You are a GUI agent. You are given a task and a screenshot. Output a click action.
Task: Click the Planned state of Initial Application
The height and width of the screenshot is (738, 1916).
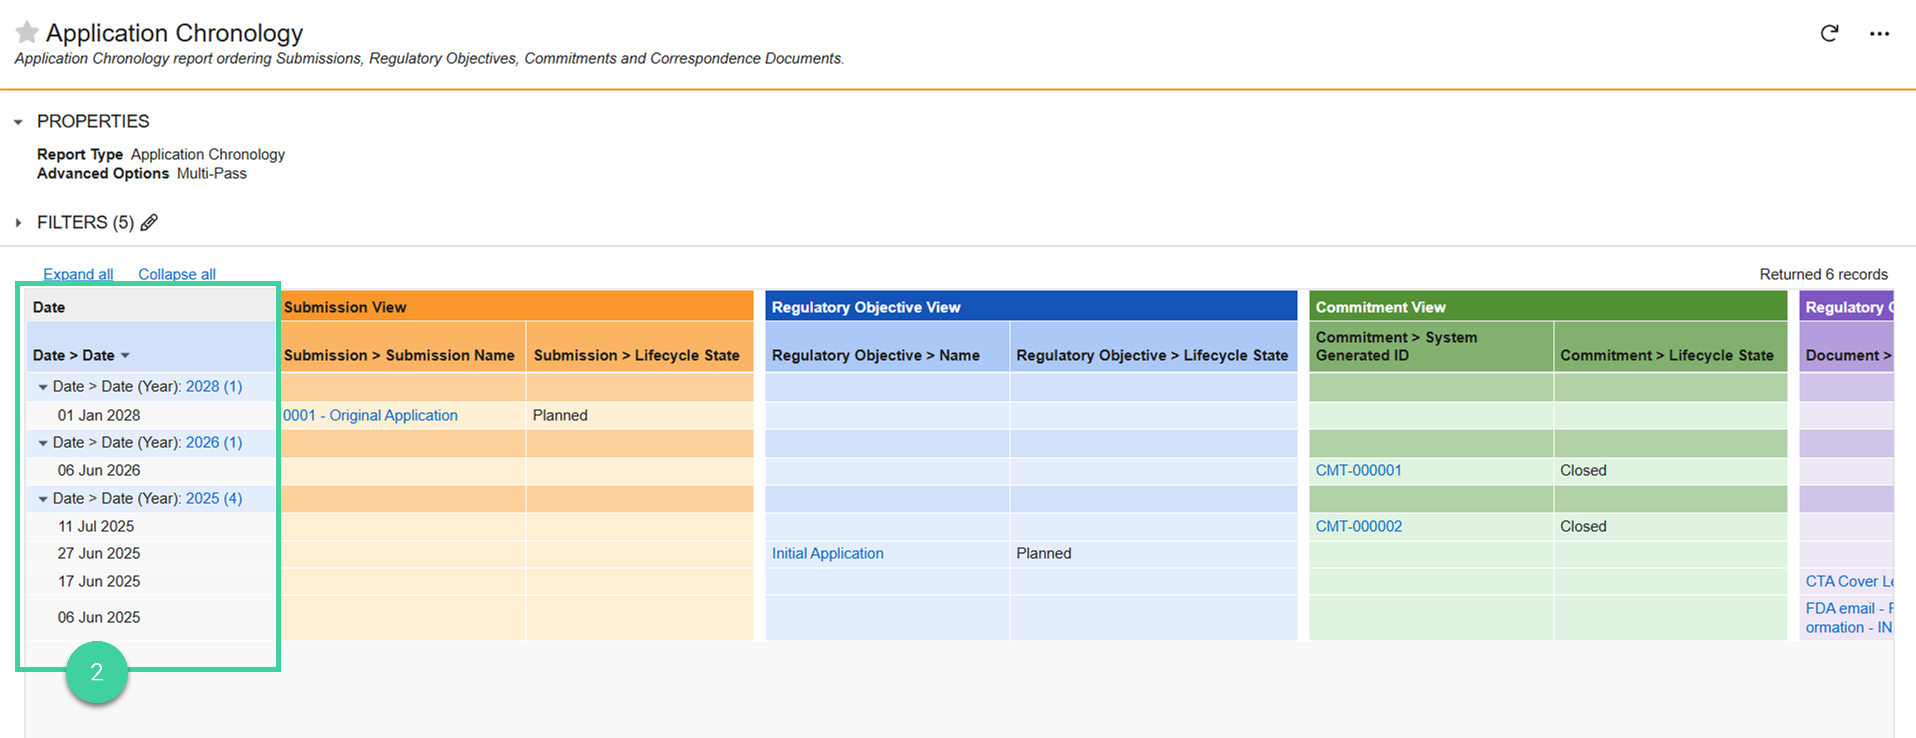pos(1044,553)
